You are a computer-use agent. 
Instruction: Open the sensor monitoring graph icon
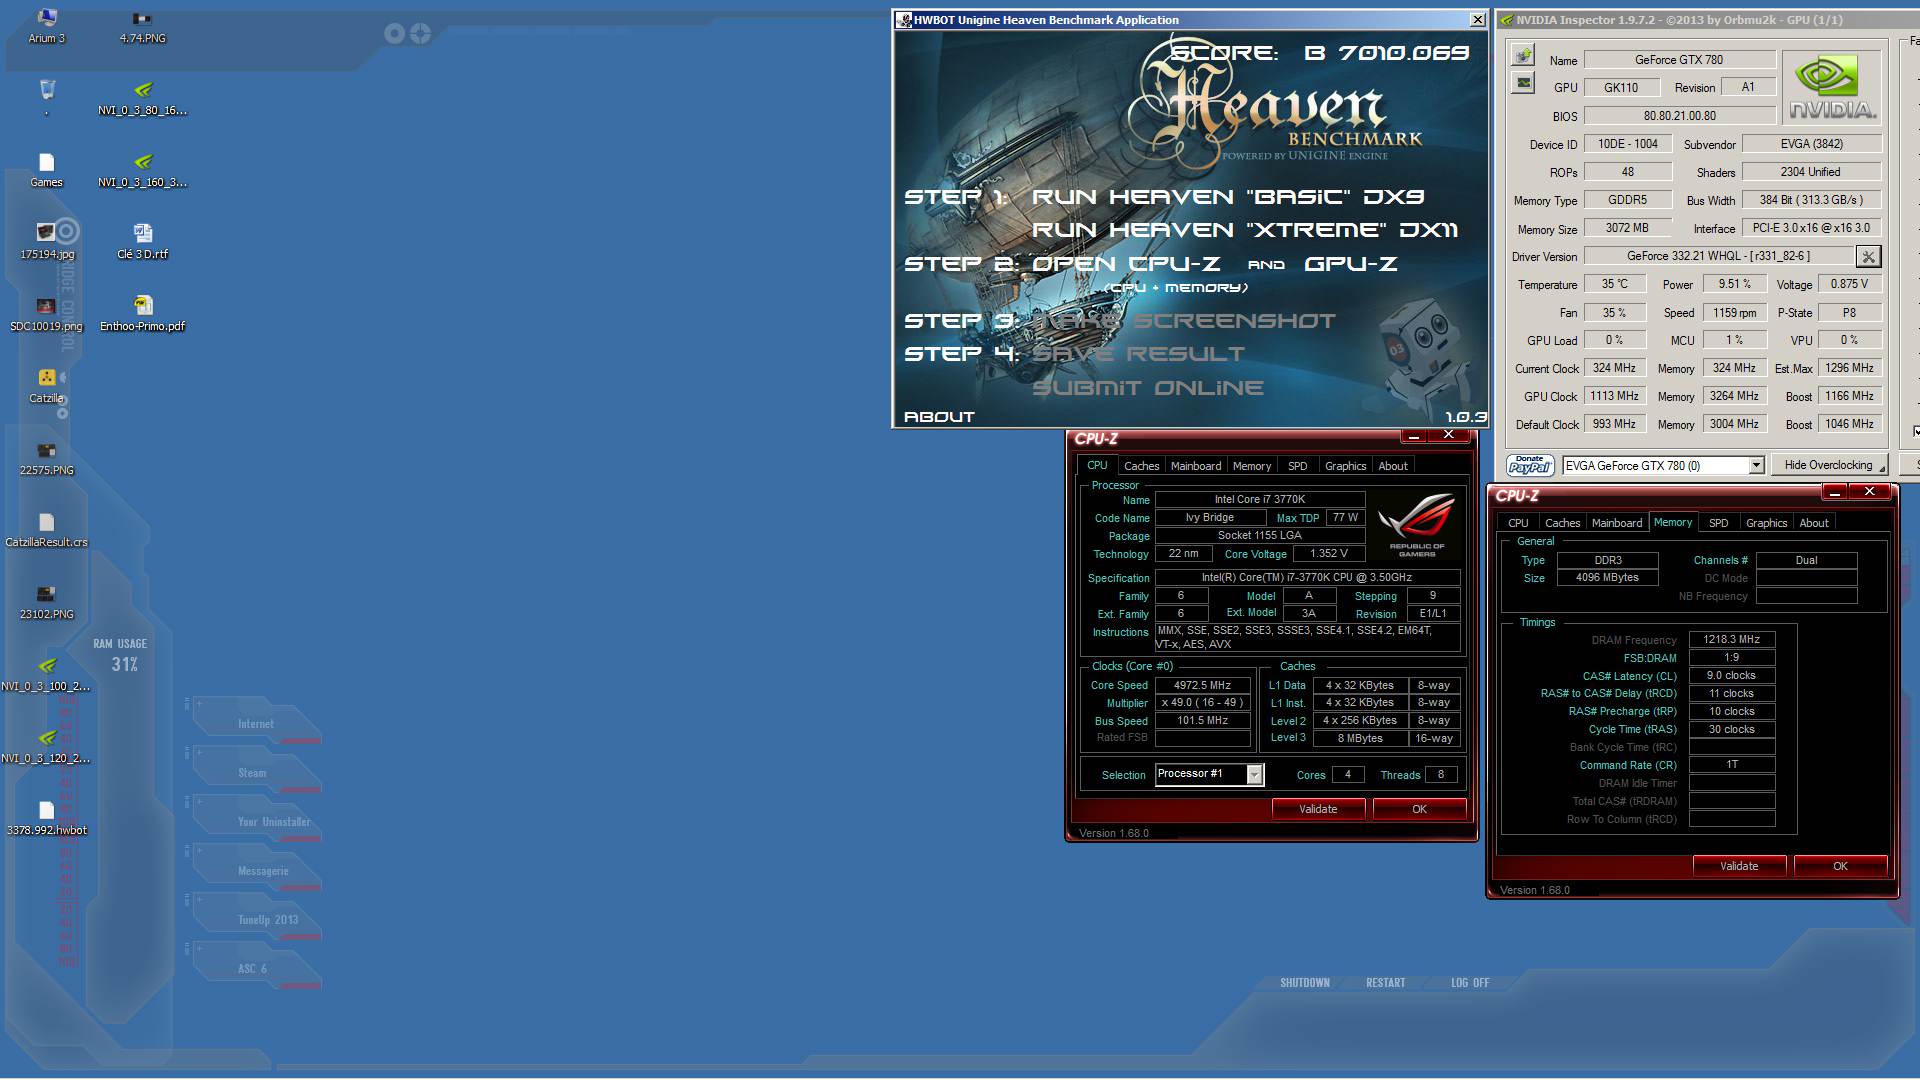point(1523,83)
